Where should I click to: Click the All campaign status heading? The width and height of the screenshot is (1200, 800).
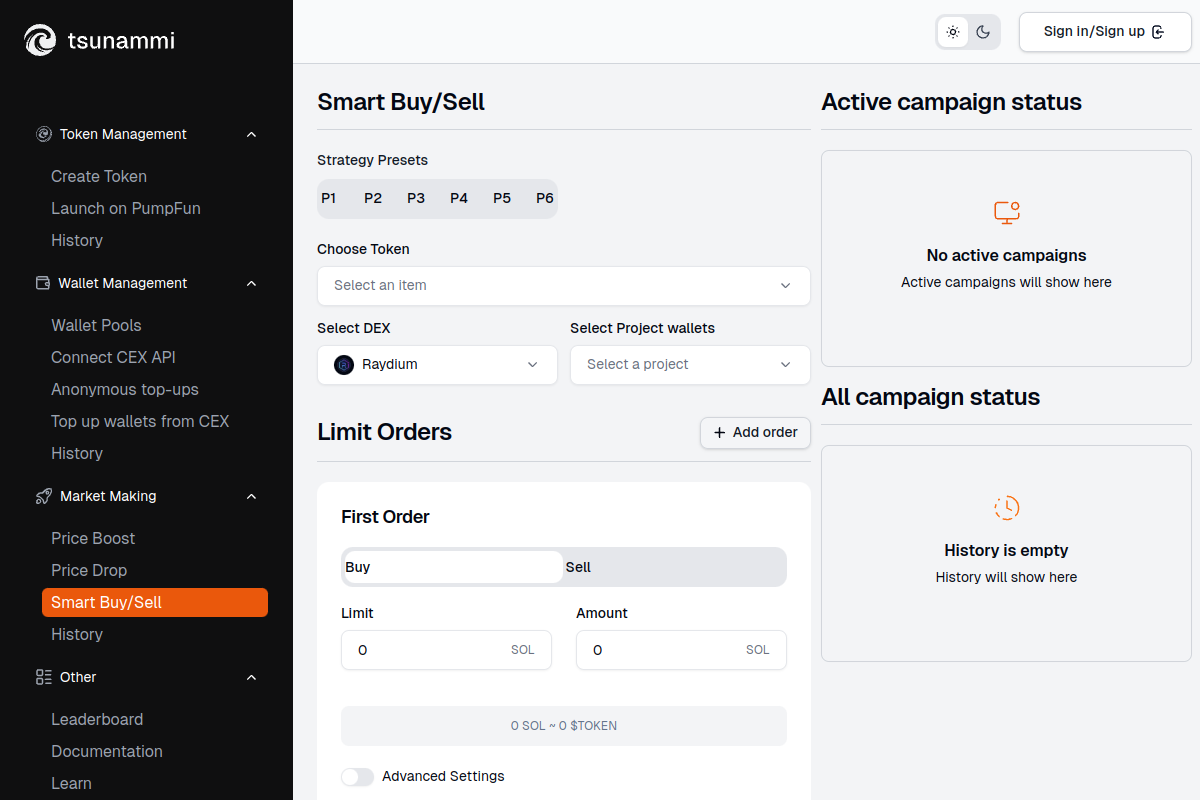(931, 397)
